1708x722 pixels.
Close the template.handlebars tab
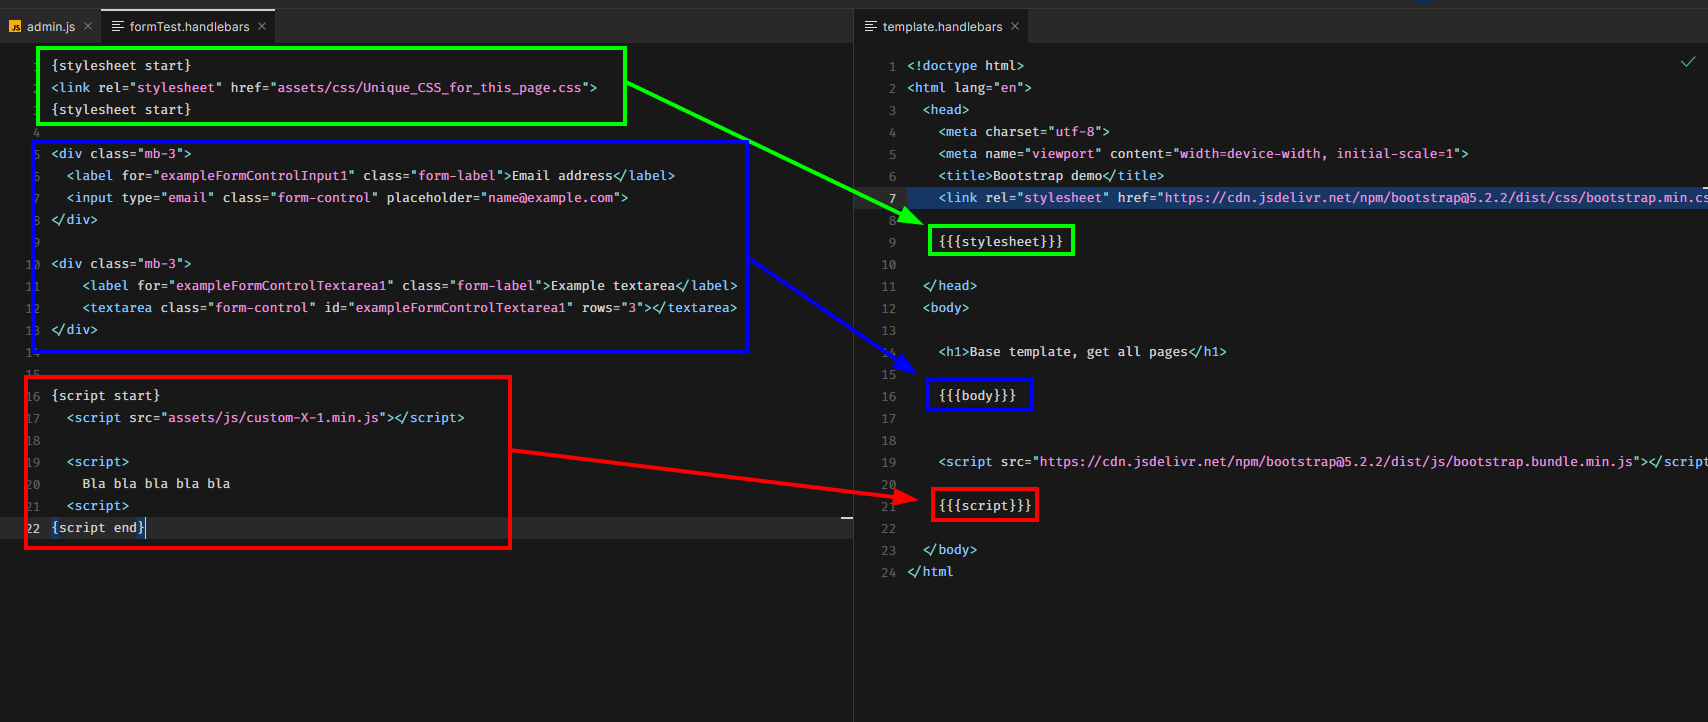[x=1015, y=26]
